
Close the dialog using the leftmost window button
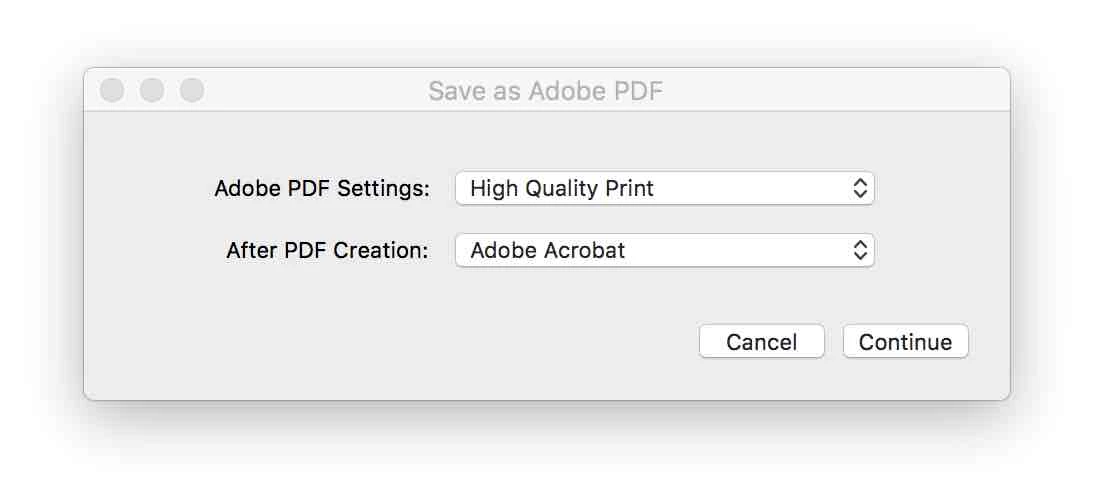tap(113, 91)
